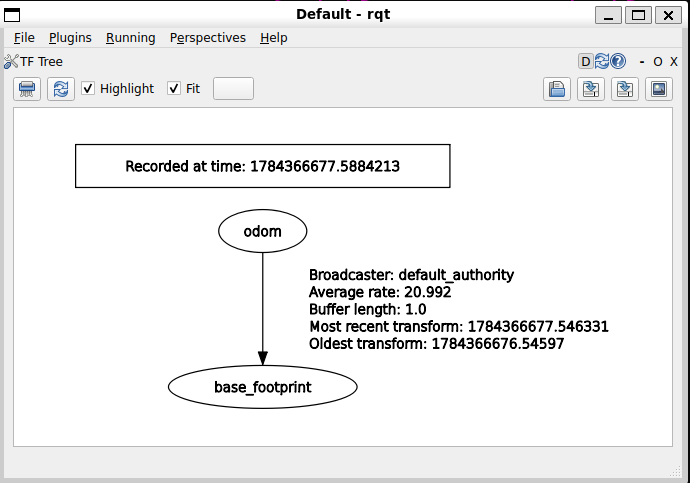Save the graph as DOT file
This screenshot has width=690, height=483.
(x=591, y=89)
